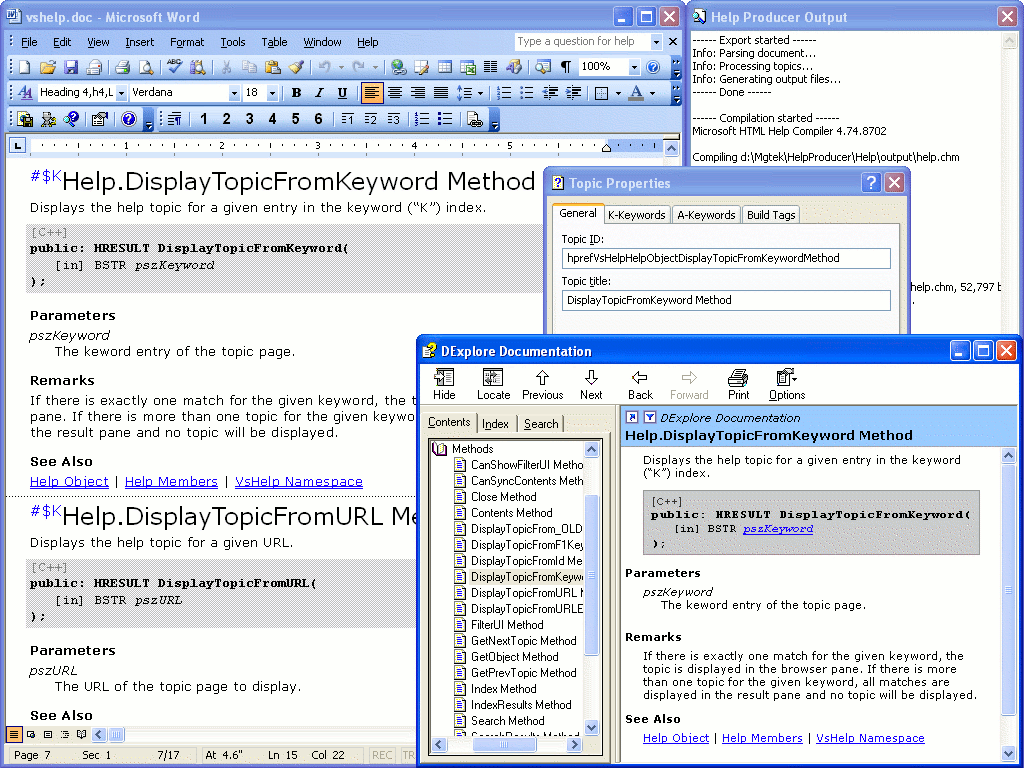The height and width of the screenshot is (768, 1024).
Task: Open the Style dropdown showing Heading 4
Action: pos(121,93)
